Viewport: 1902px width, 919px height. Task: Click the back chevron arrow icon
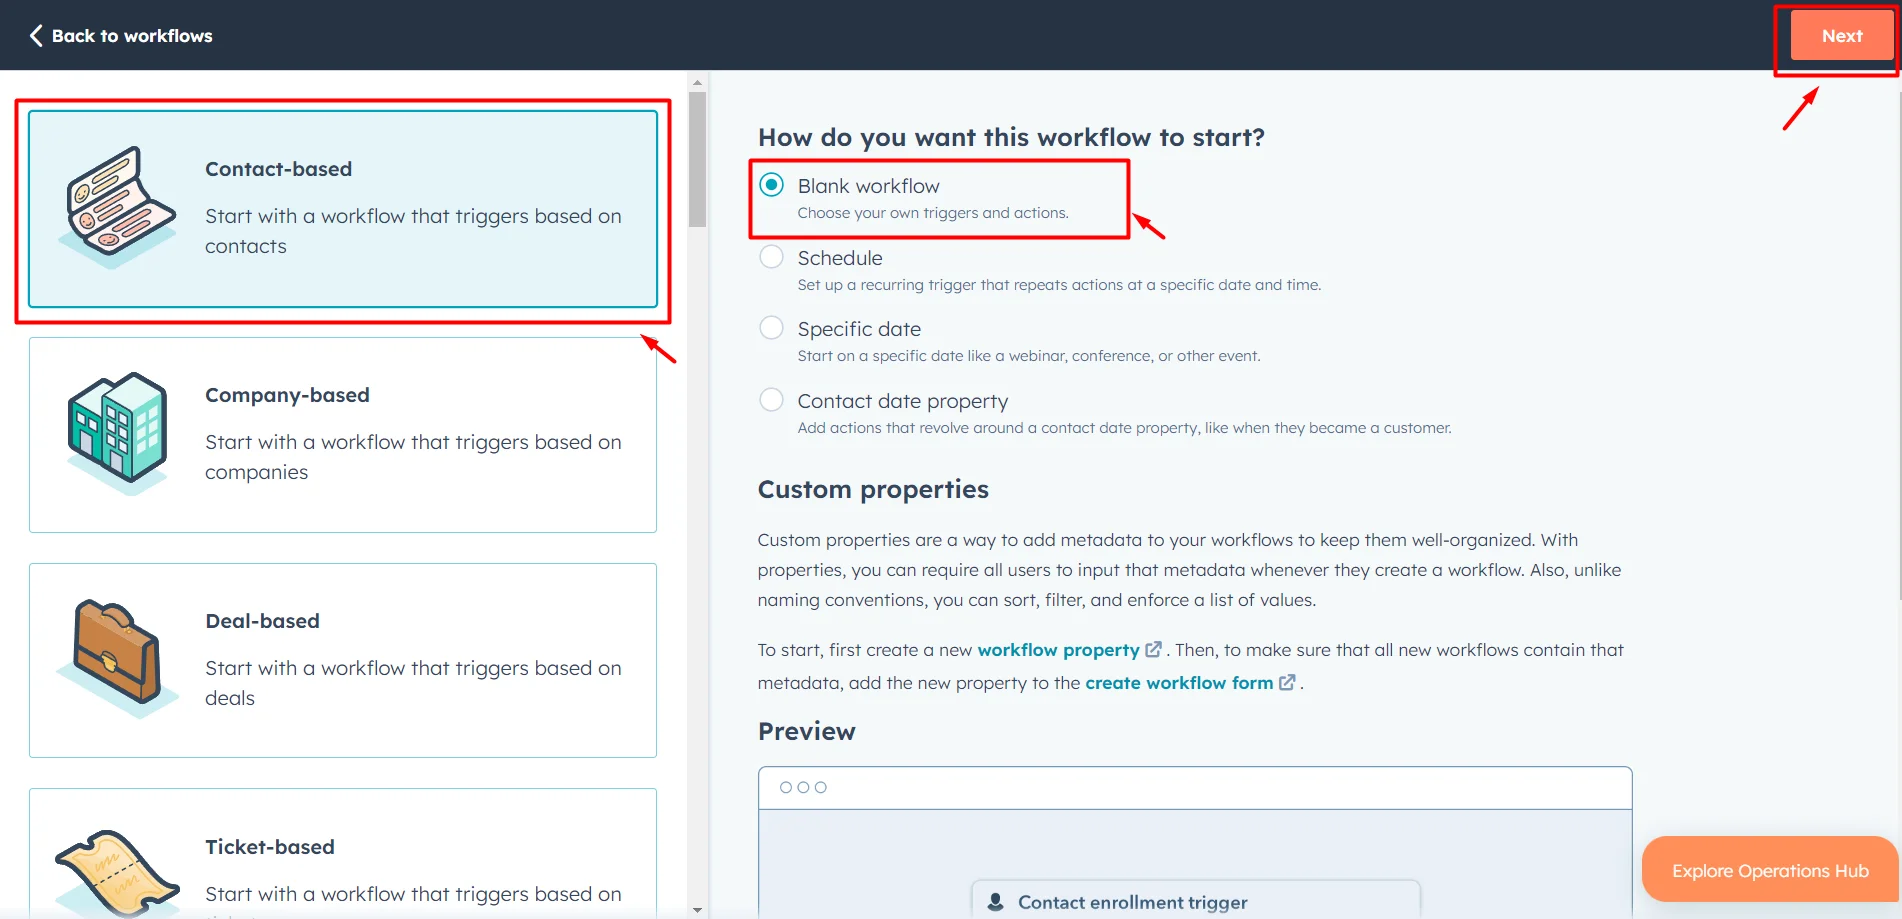(x=35, y=35)
